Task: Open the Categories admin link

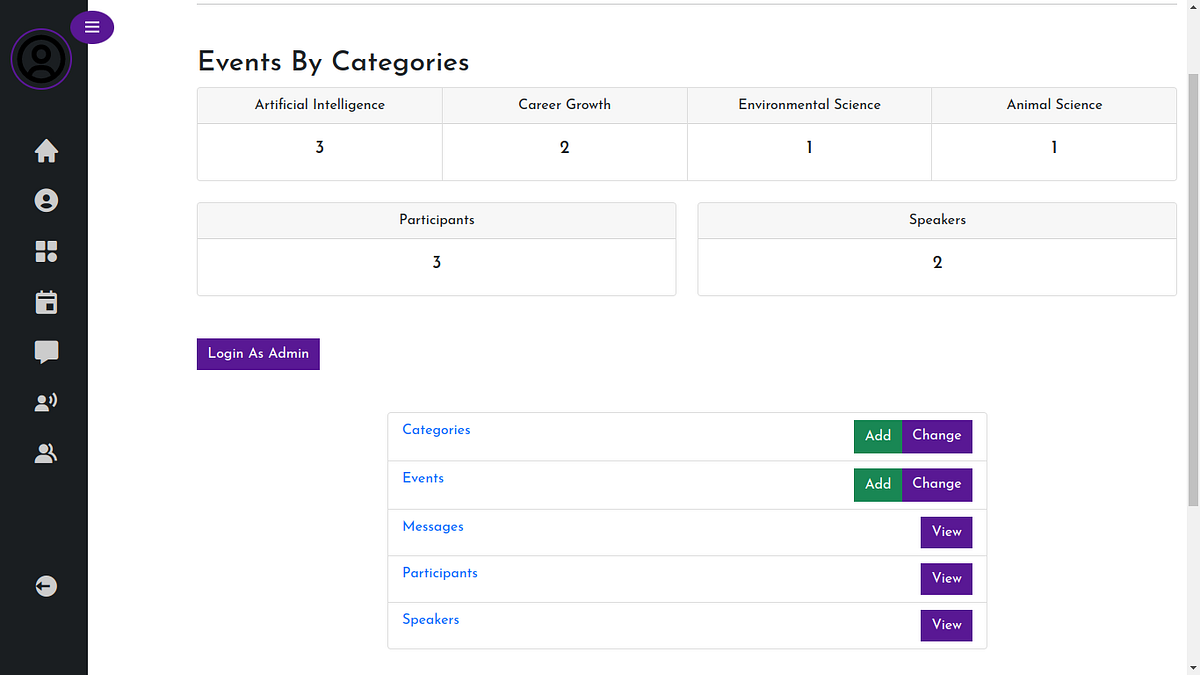Action: pos(436,430)
